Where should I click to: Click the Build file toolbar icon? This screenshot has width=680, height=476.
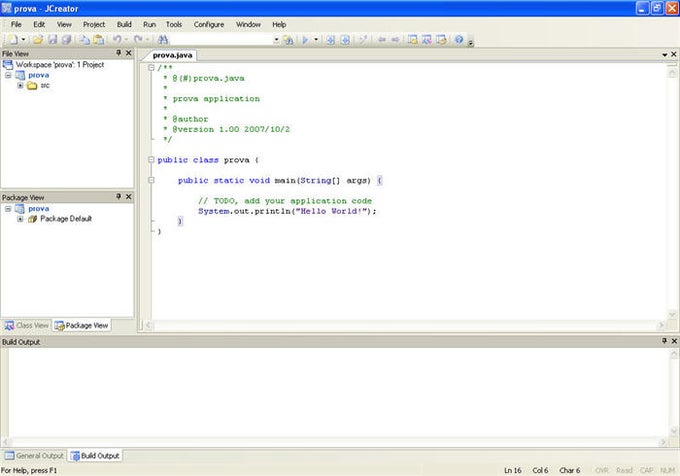pyautogui.click(x=345, y=40)
